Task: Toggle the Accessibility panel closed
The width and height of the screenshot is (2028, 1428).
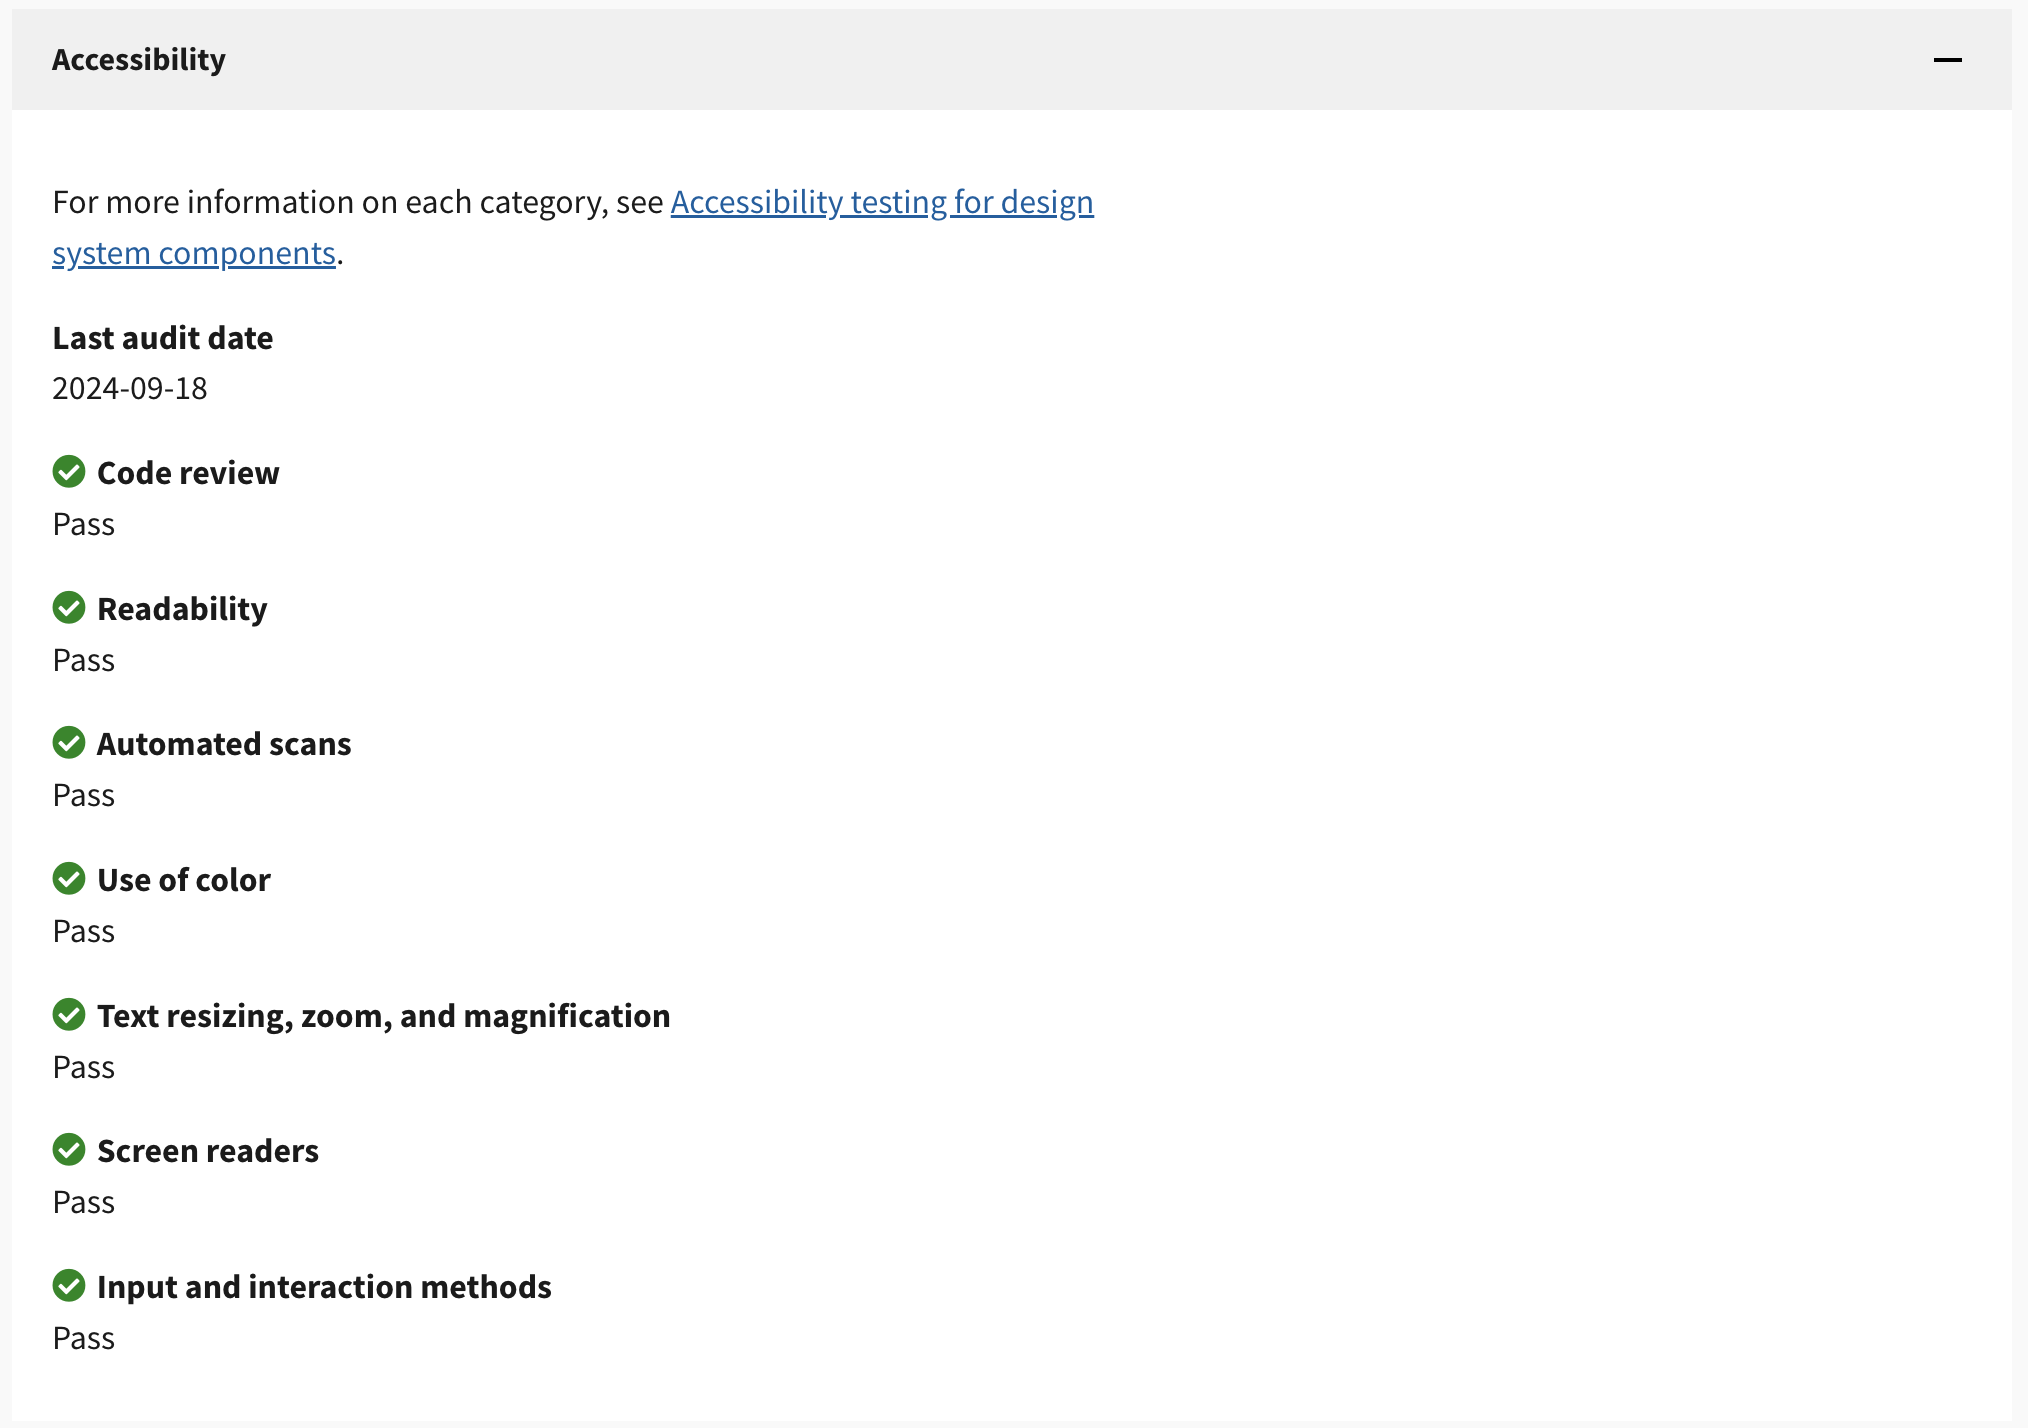Action: pos(1948,60)
